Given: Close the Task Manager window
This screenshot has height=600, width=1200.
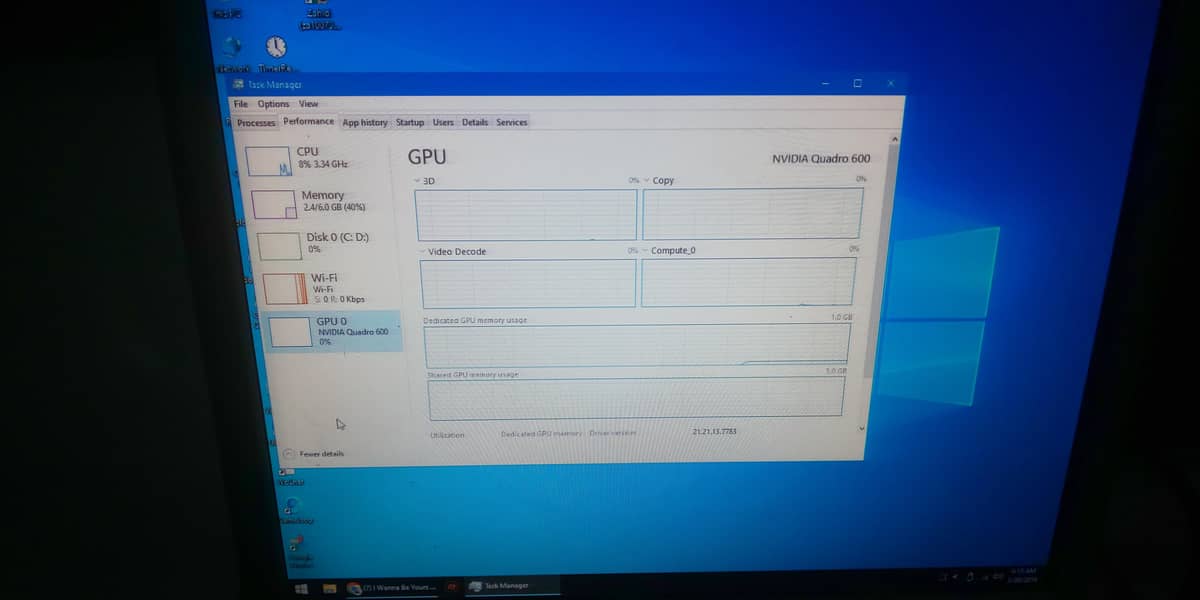Looking at the screenshot, I should [x=891, y=84].
